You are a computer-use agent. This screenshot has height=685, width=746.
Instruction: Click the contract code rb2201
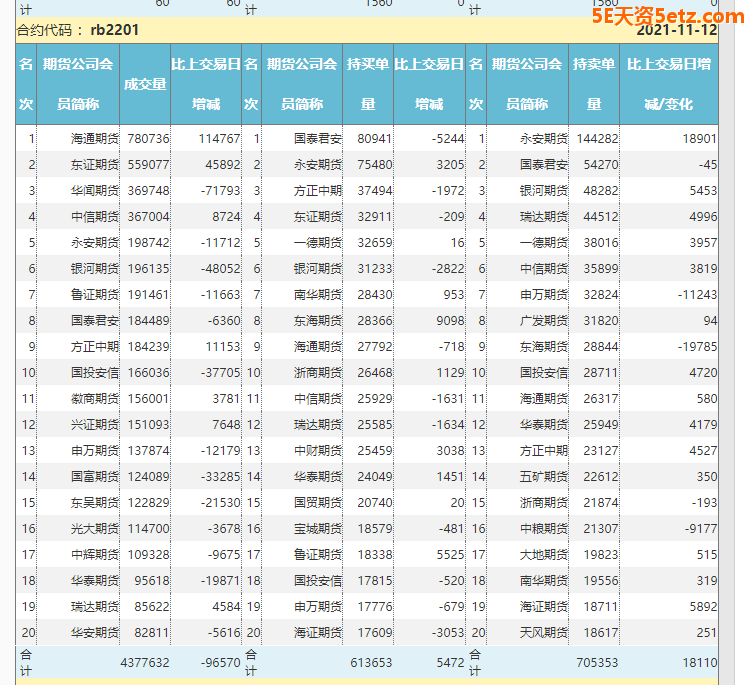coord(114,30)
